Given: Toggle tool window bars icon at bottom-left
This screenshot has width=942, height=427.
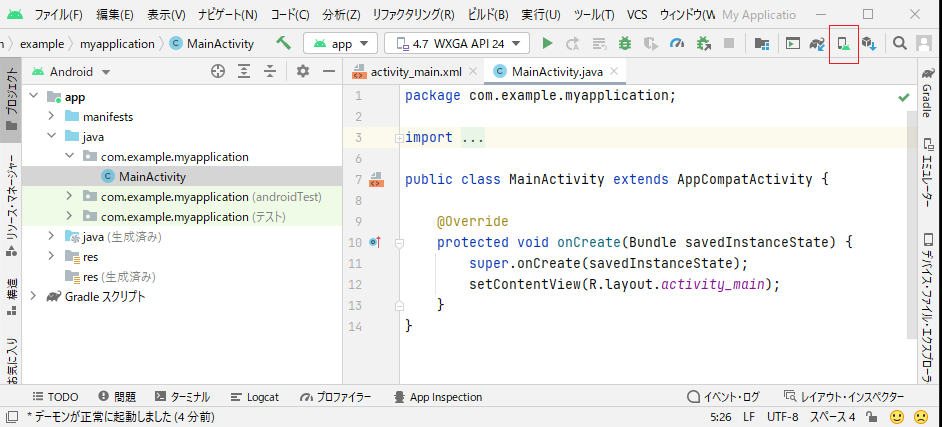Looking at the screenshot, I should point(11,416).
